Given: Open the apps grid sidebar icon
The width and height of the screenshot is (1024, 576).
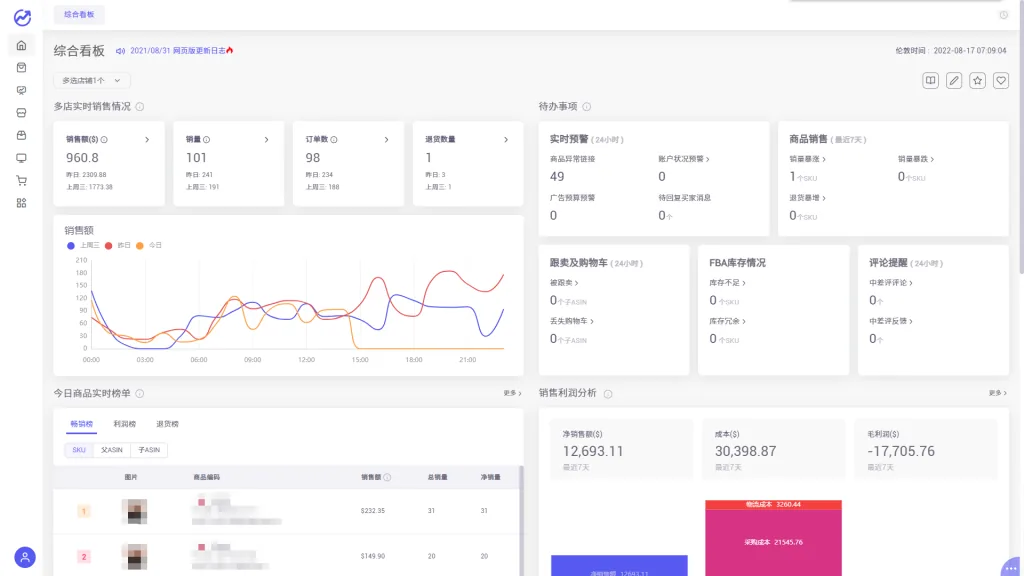Looking at the screenshot, I should pyautogui.click(x=22, y=203).
